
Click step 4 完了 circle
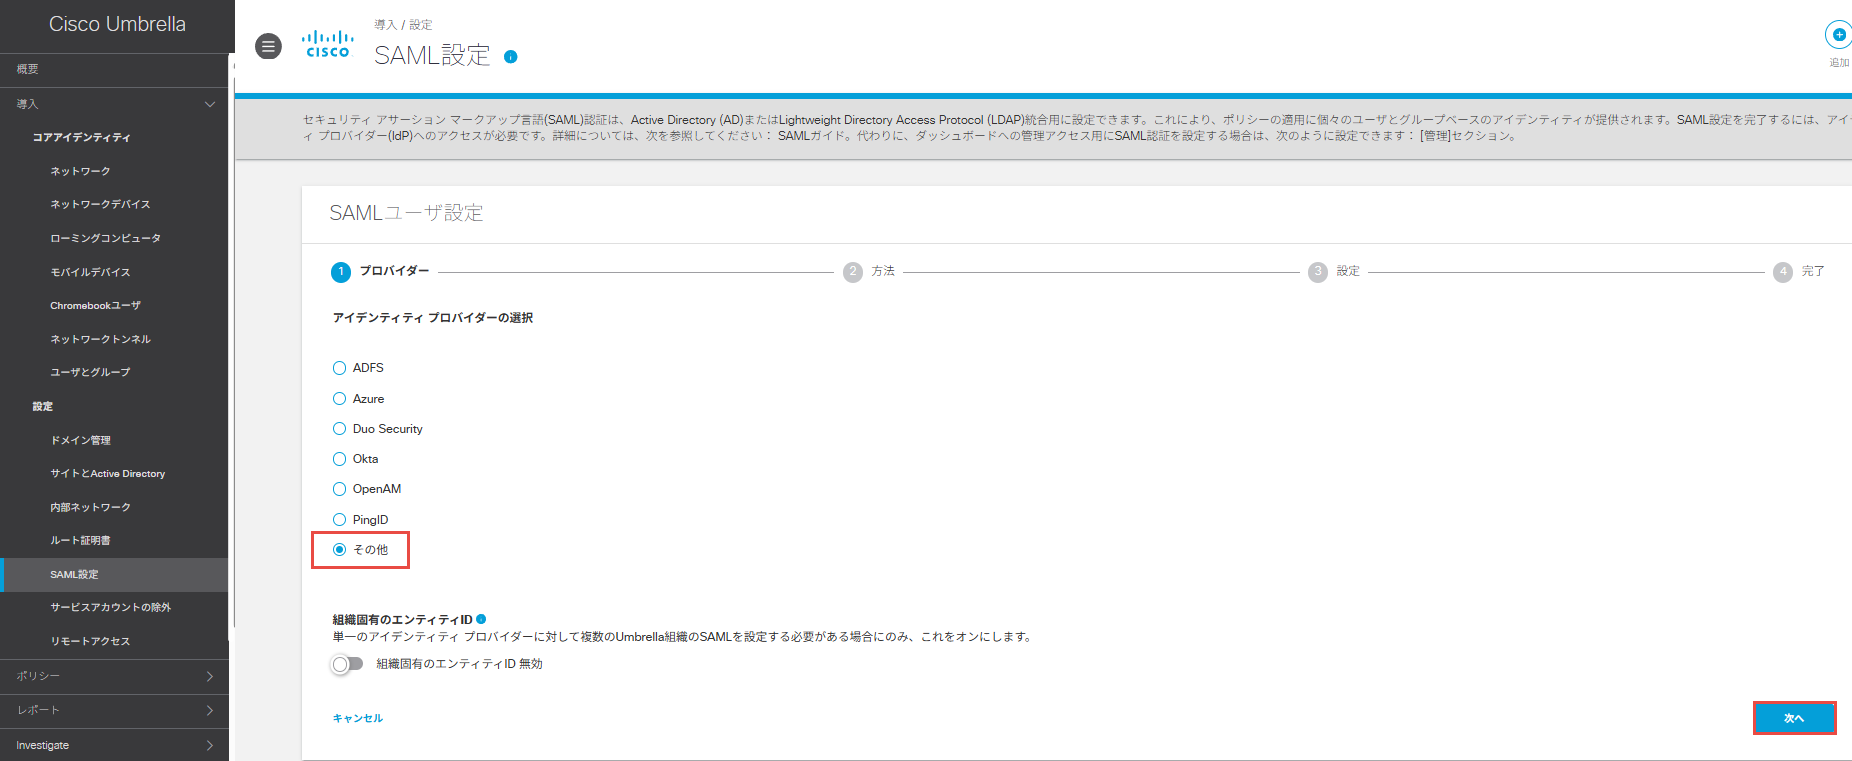pyautogui.click(x=1783, y=272)
